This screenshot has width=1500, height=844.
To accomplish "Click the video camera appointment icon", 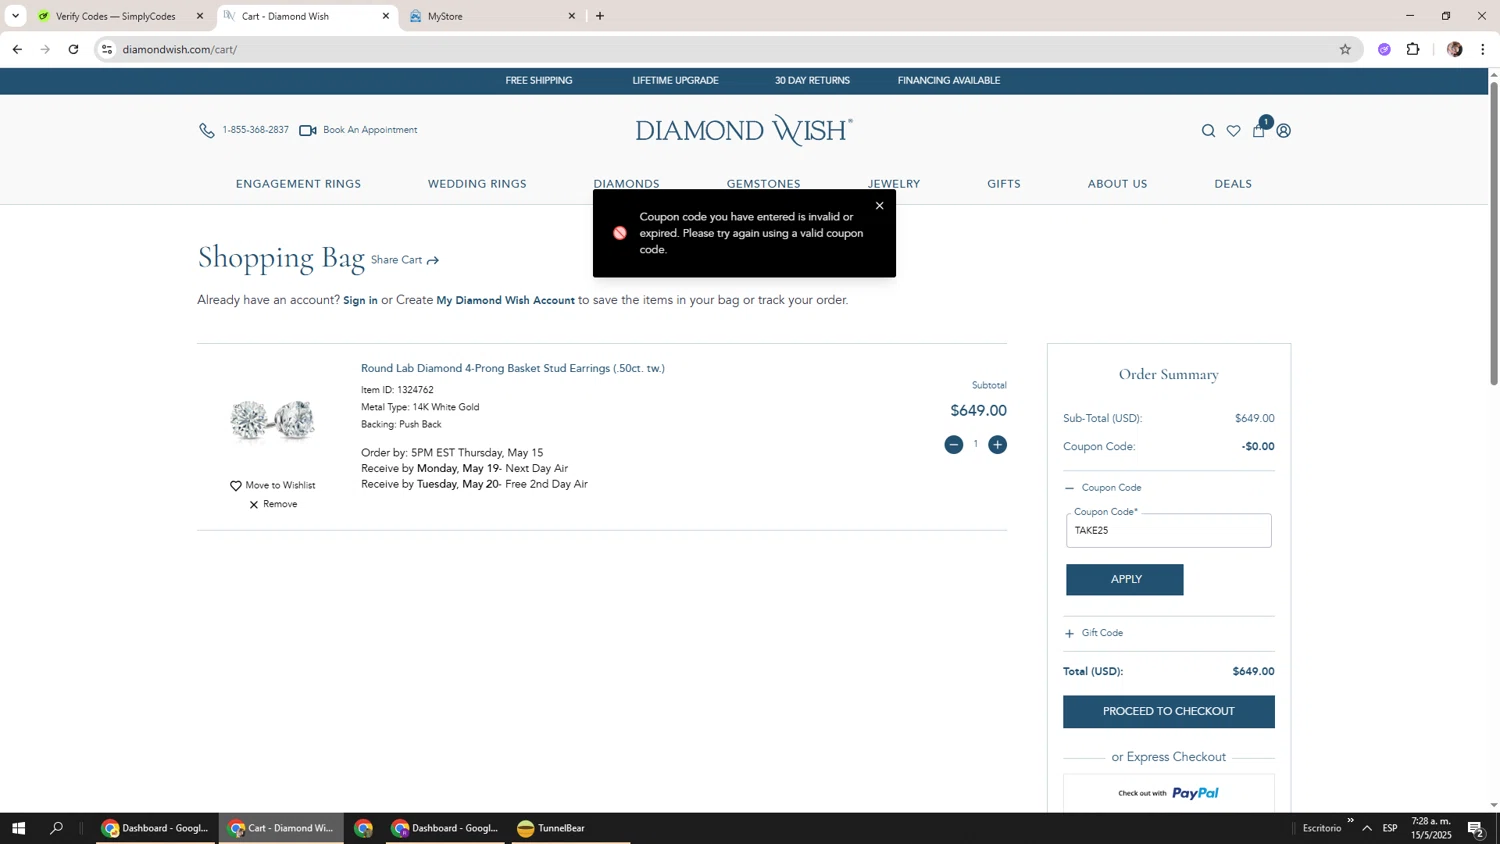I will point(308,131).
